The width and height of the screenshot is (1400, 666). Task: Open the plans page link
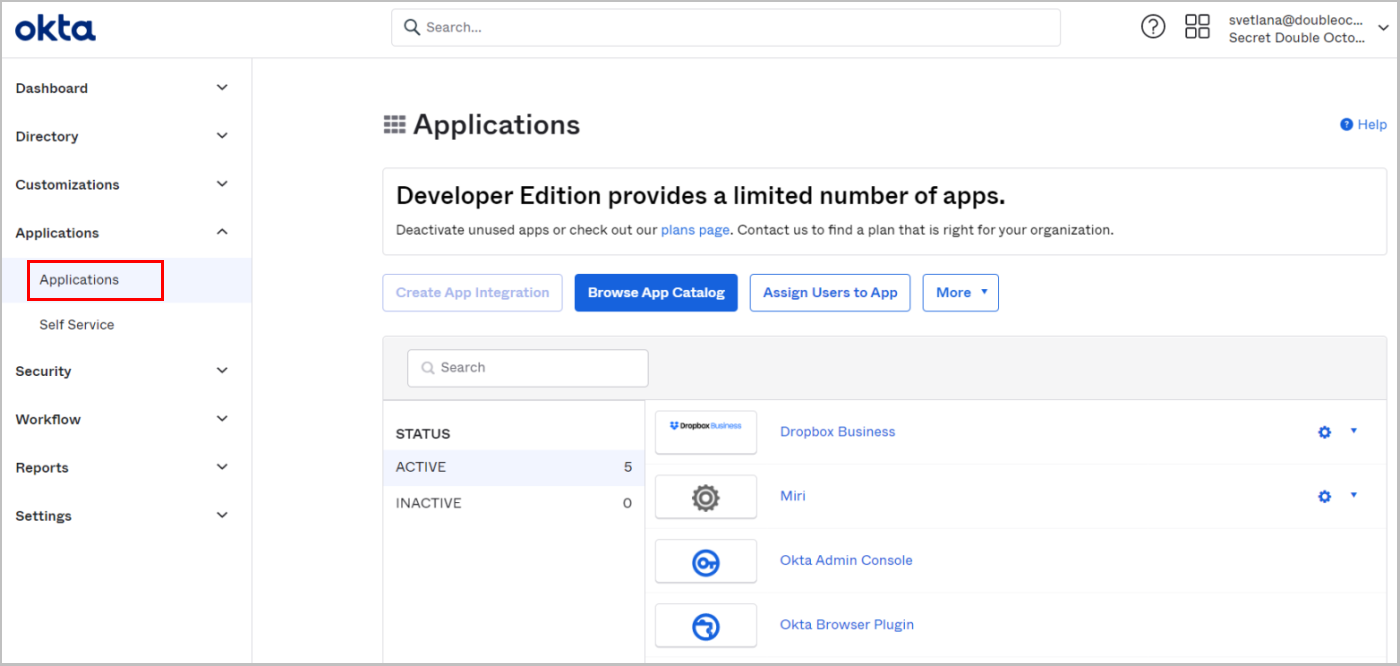[x=695, y=230]
